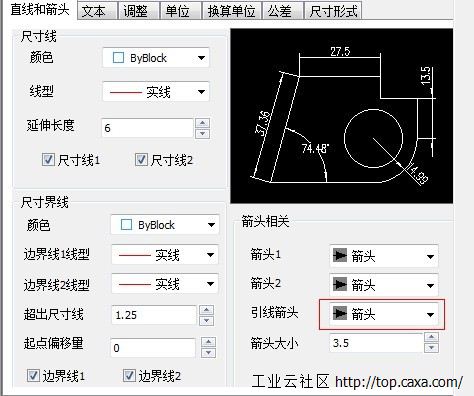
Task: Decrease 超出尺寸线 with down arrow
Action: pos(206,321)
